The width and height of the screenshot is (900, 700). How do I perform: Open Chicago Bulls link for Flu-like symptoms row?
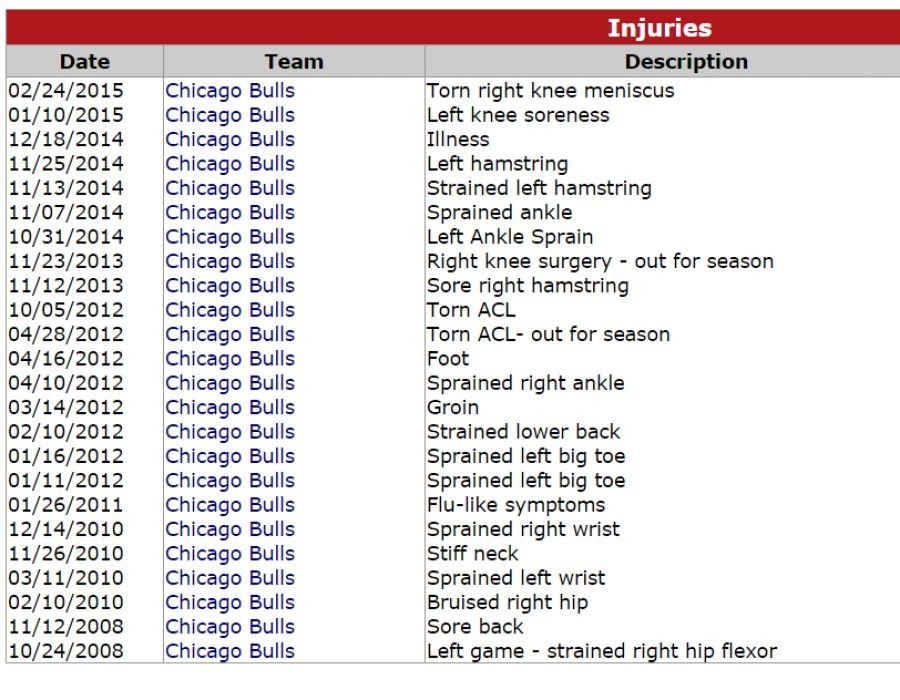pyautogui.click(x=230, y=505)
